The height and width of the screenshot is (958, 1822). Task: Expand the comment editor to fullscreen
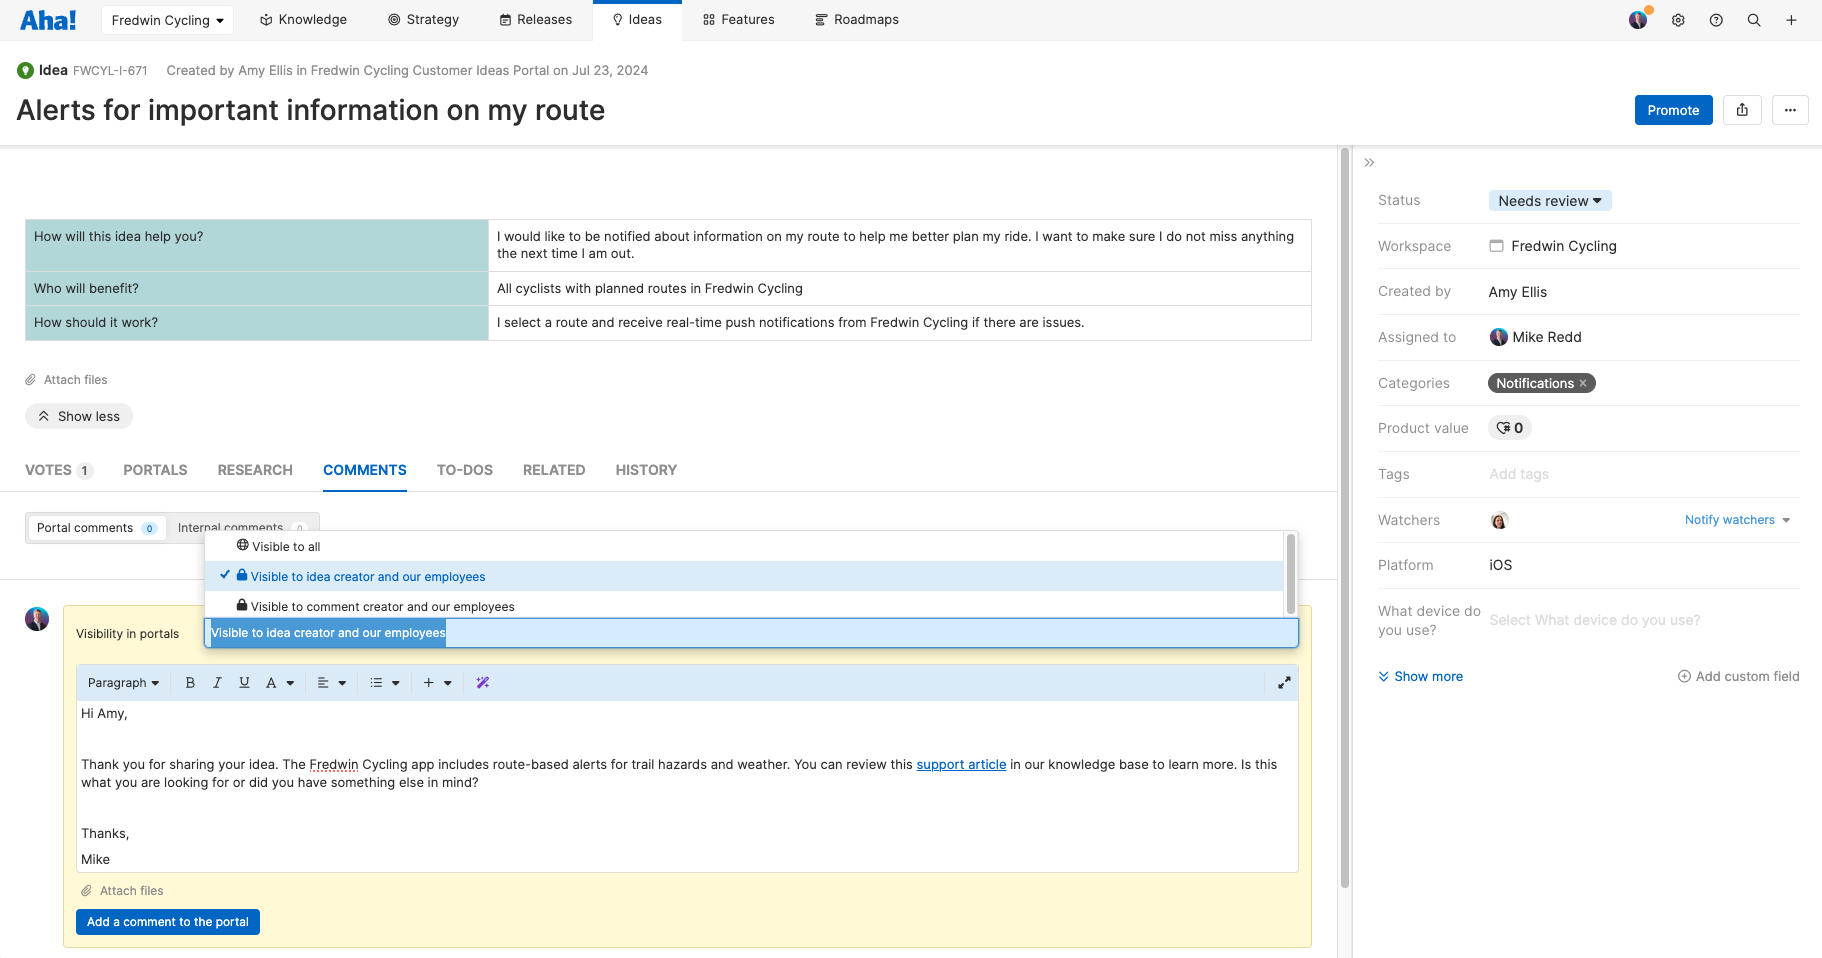1284,682
